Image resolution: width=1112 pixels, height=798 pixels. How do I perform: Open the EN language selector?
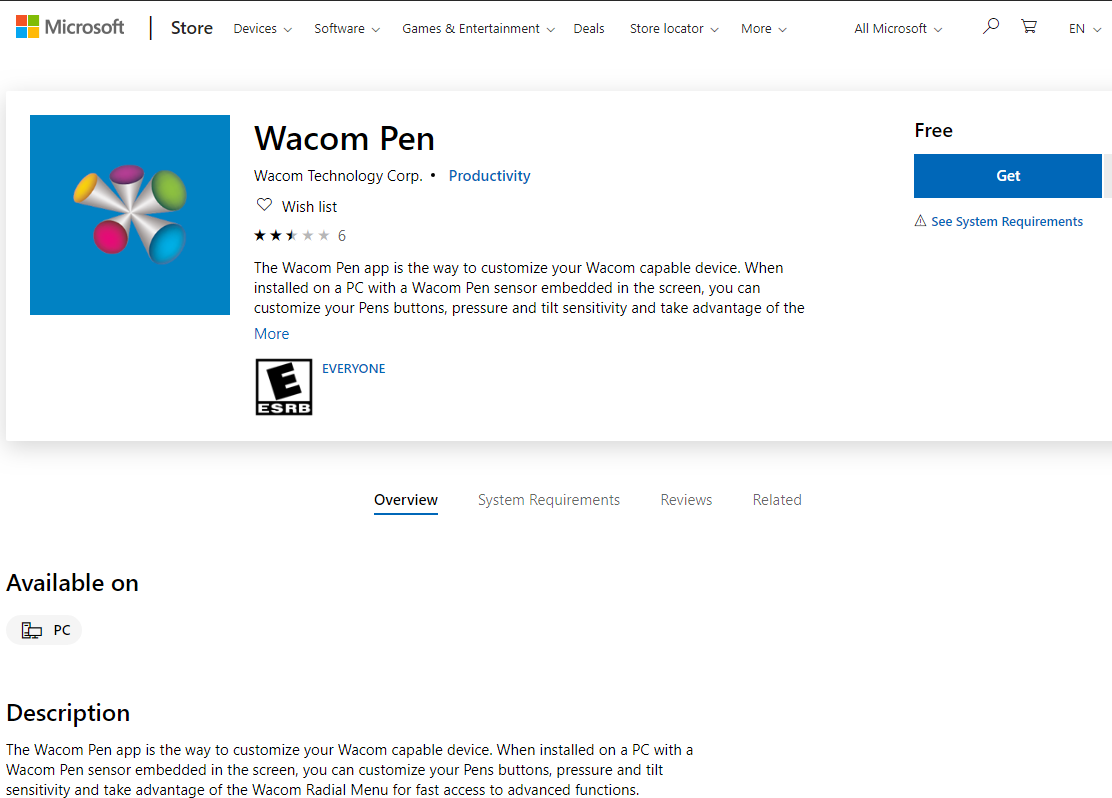(1084, 28)
